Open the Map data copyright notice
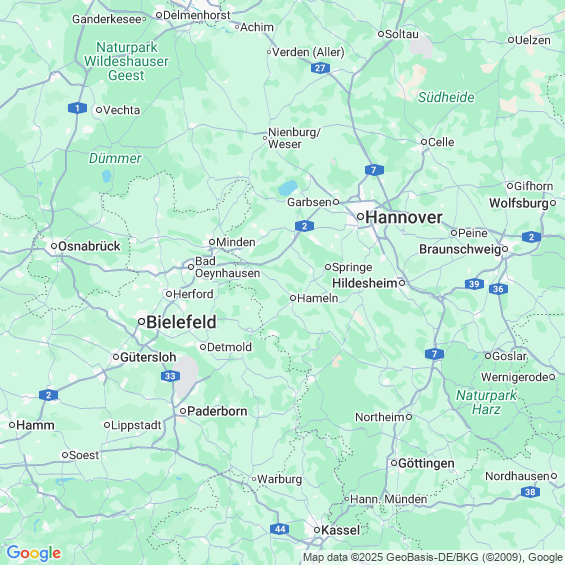The width and height of the screenshot is (565, 565). click(x=433, y=557)
